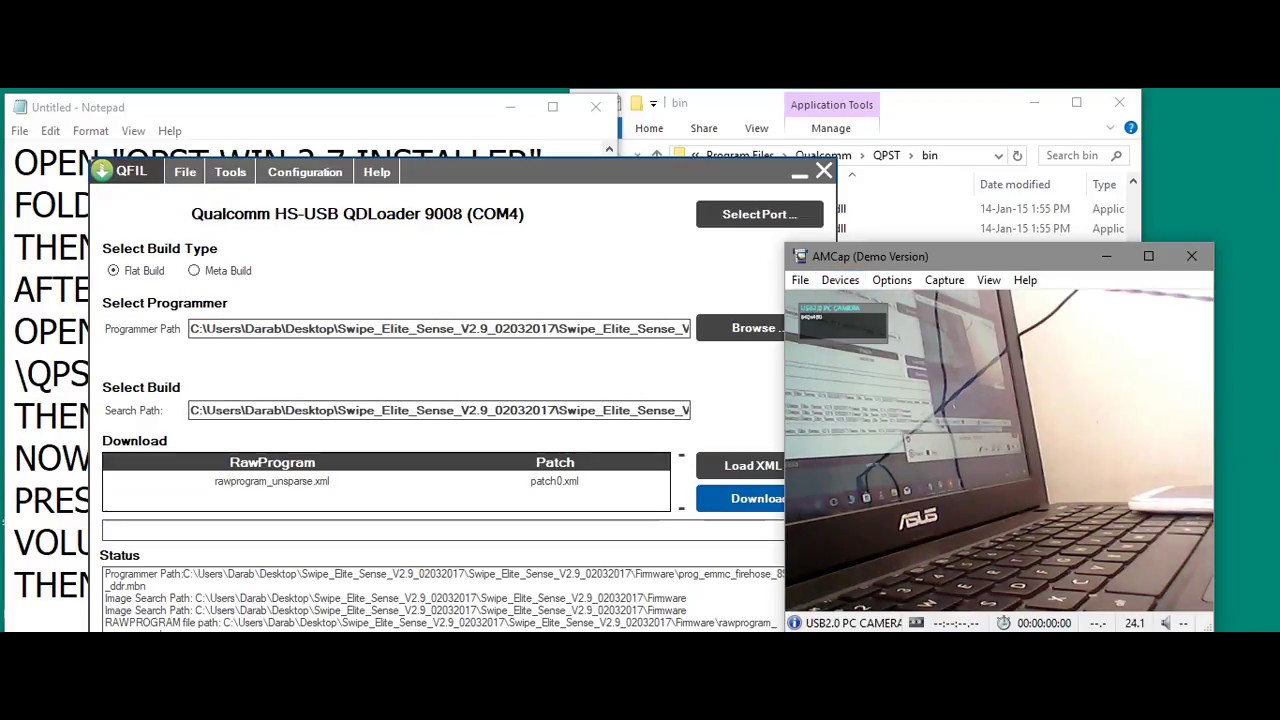
Task: Open the AMCap Devices menu
Action: pyautogui.click(x=840, y=280)
